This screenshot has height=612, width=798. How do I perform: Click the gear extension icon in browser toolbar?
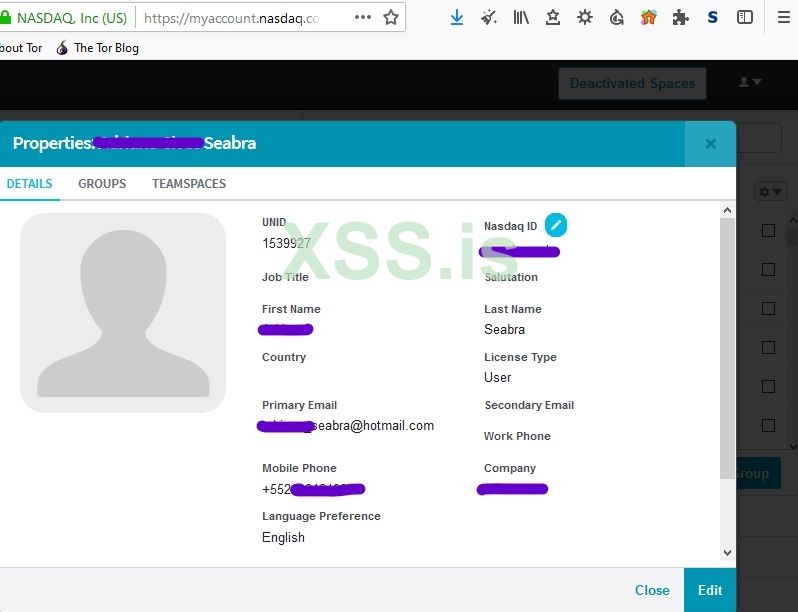[x=585, y=18]
